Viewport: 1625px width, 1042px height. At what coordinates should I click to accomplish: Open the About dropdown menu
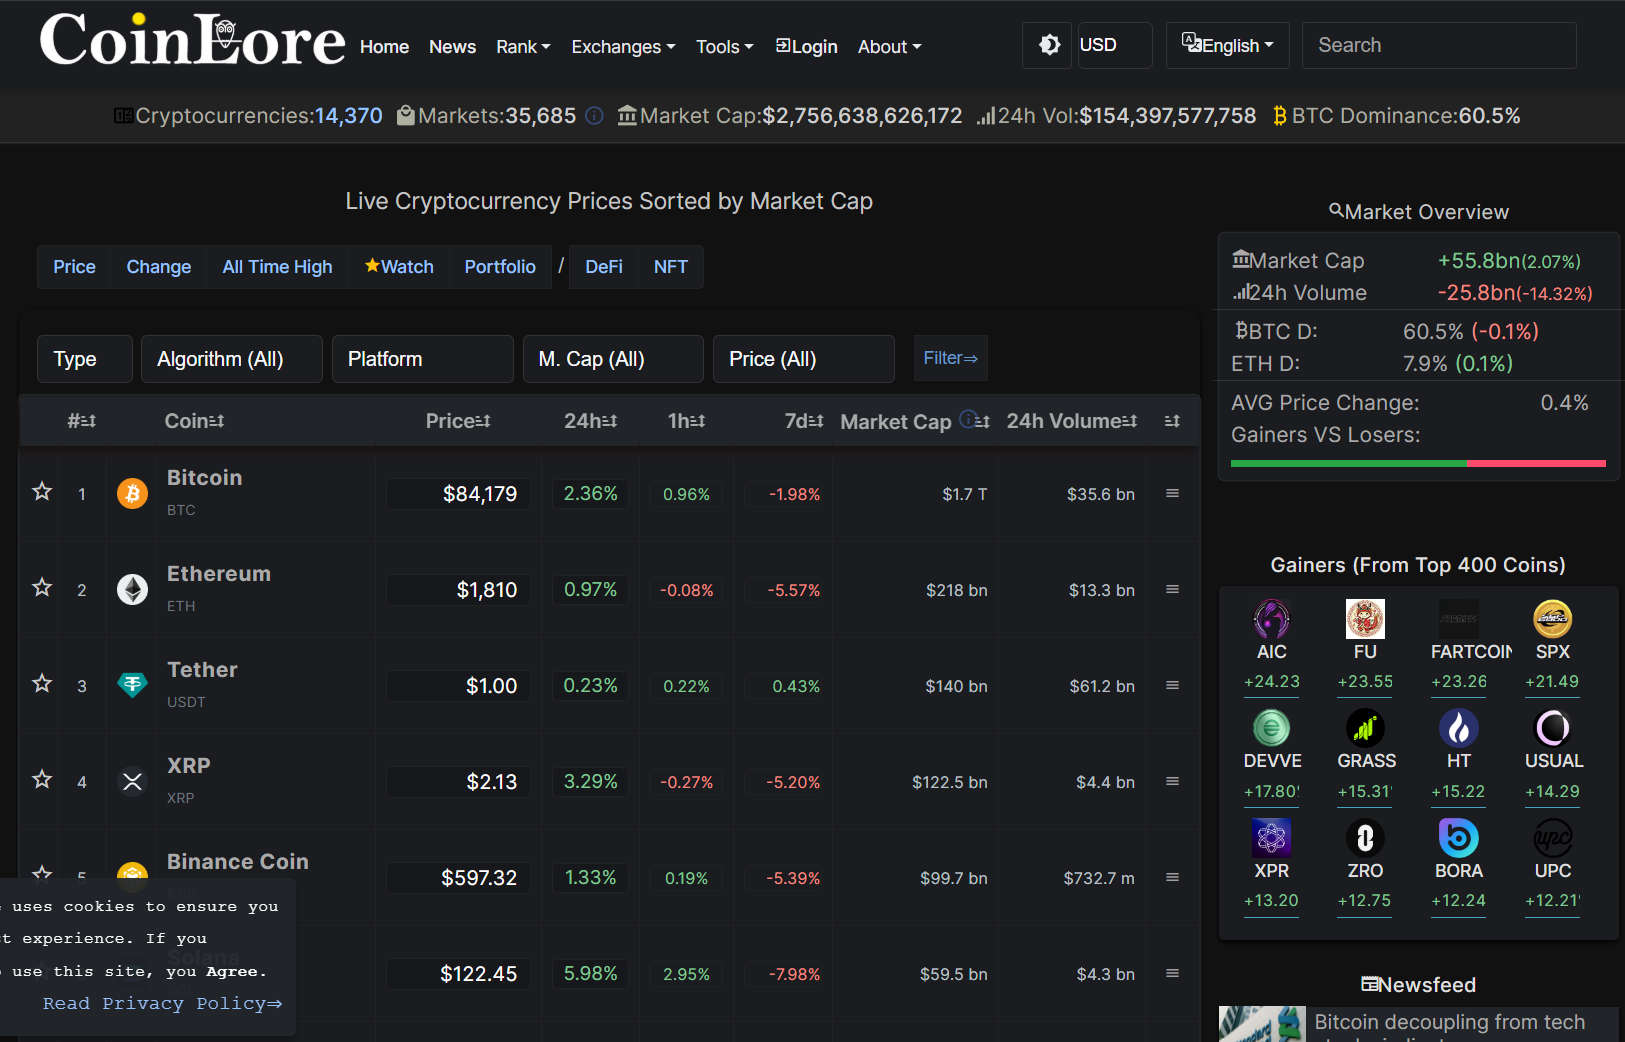pyautogui.click(x=889, y=47)
